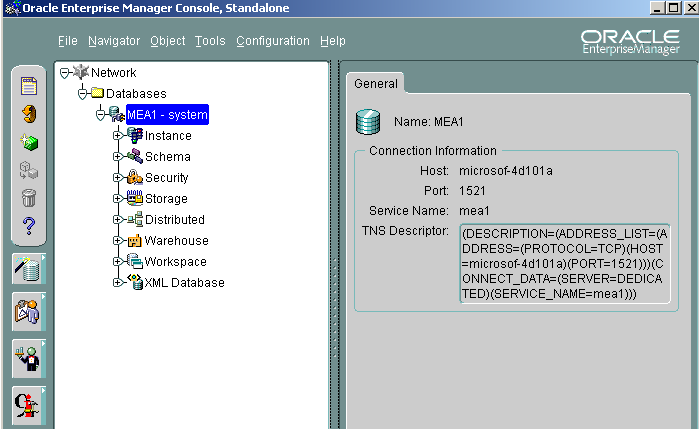Select the Databases tree label

[136, 94]
